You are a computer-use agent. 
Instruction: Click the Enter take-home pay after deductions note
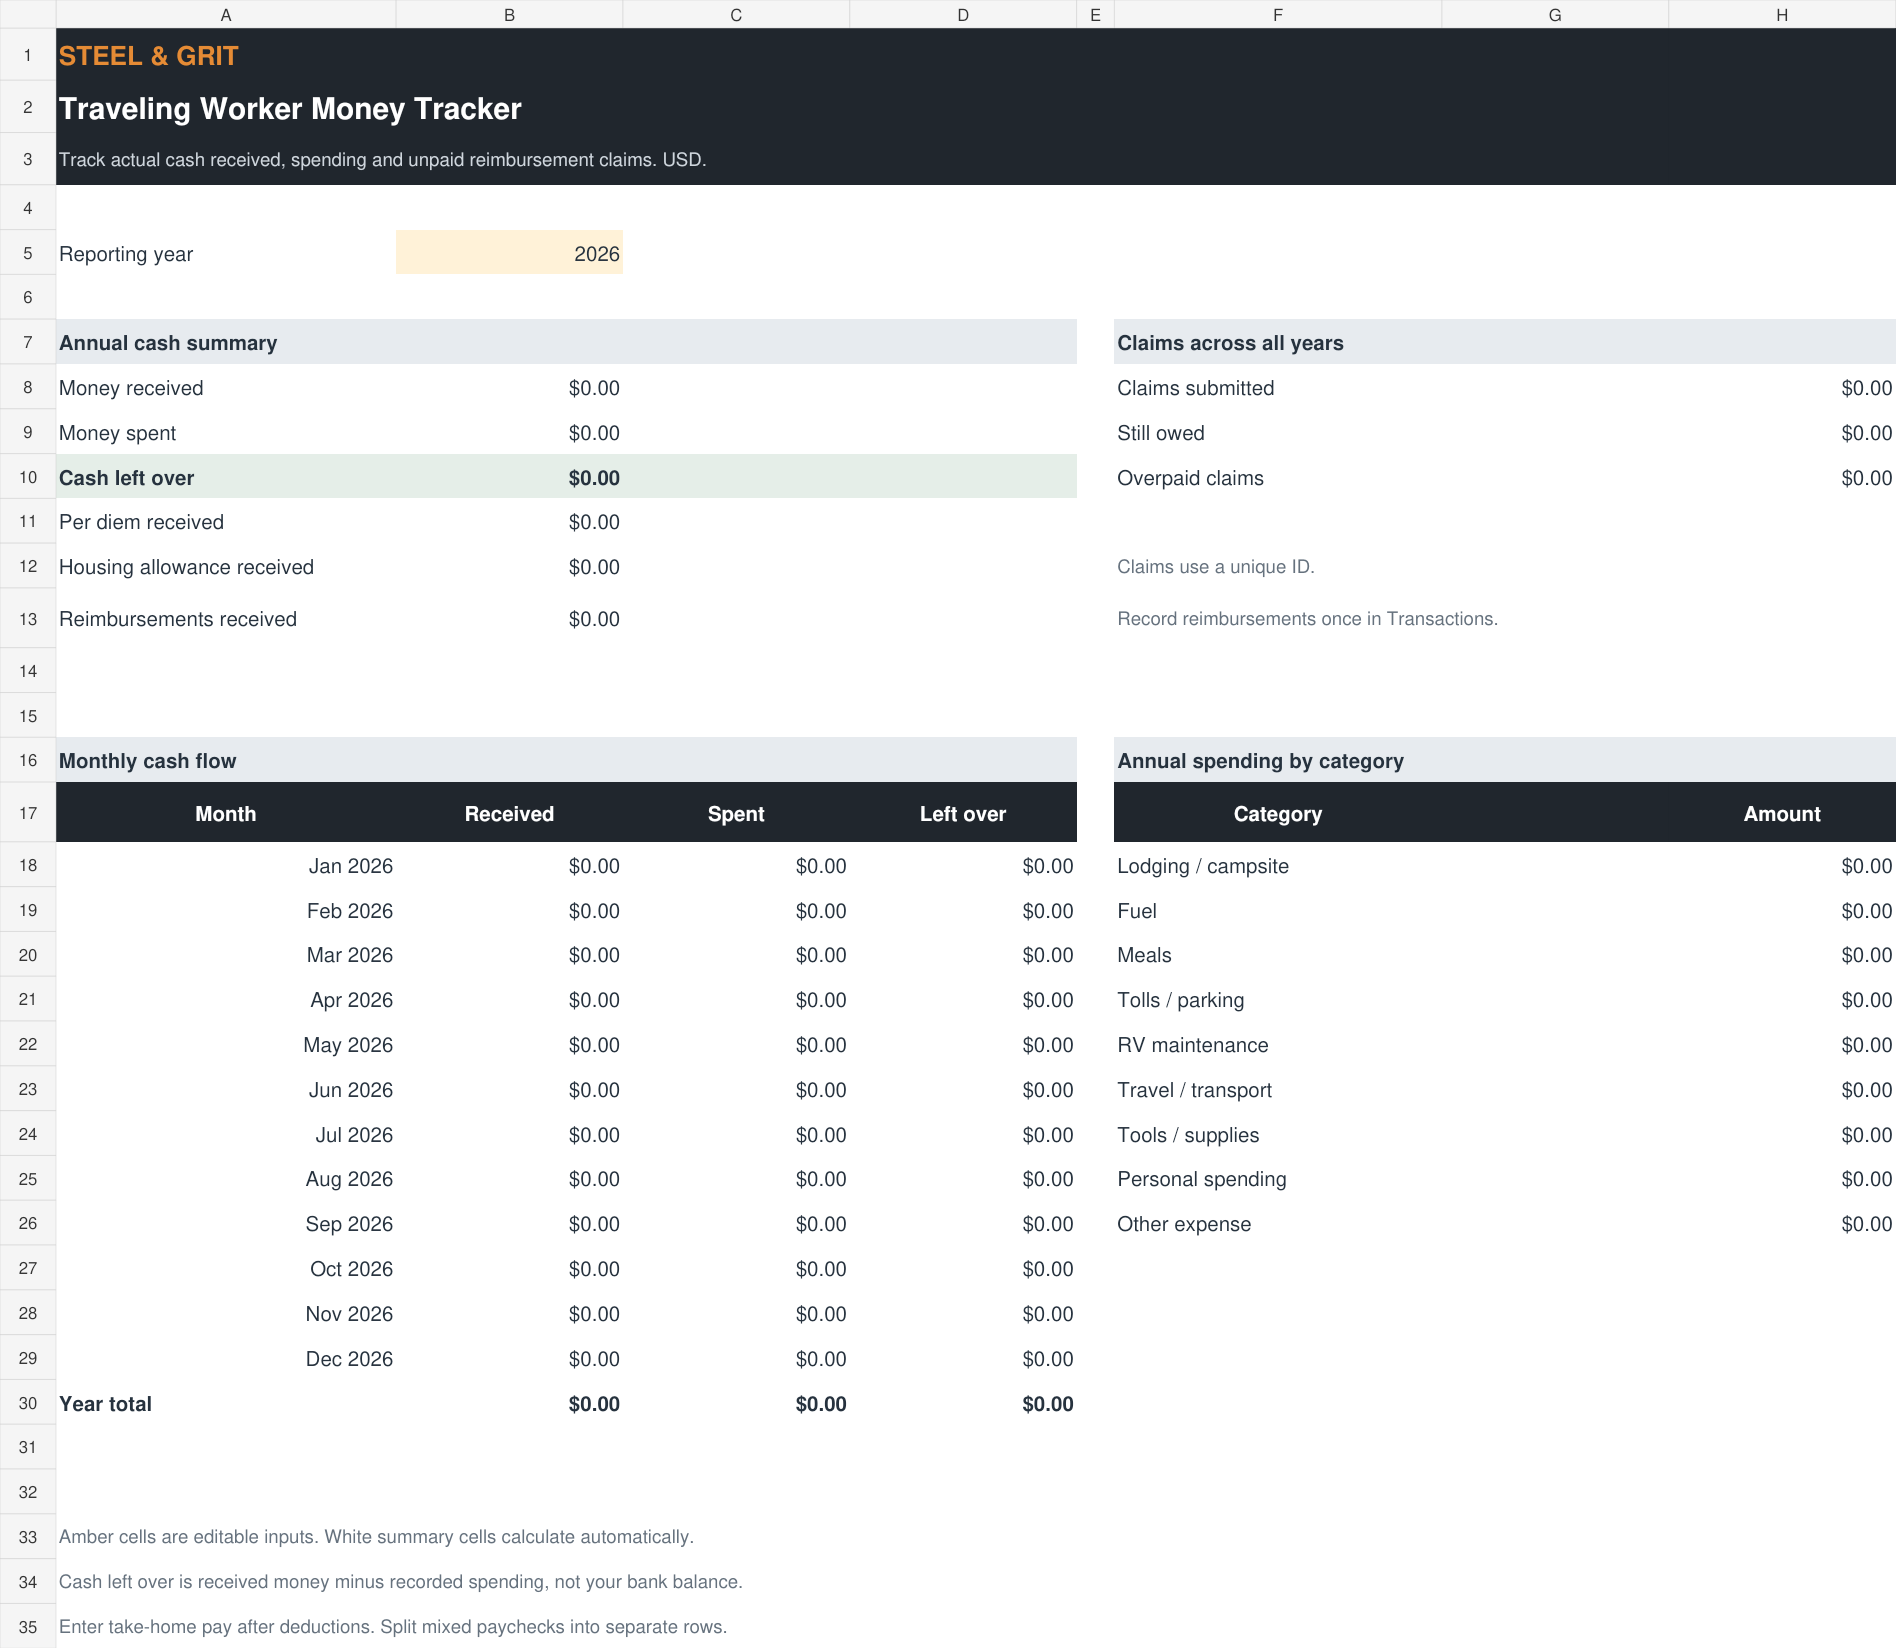pyautogui.click(x=393, y=1627)
